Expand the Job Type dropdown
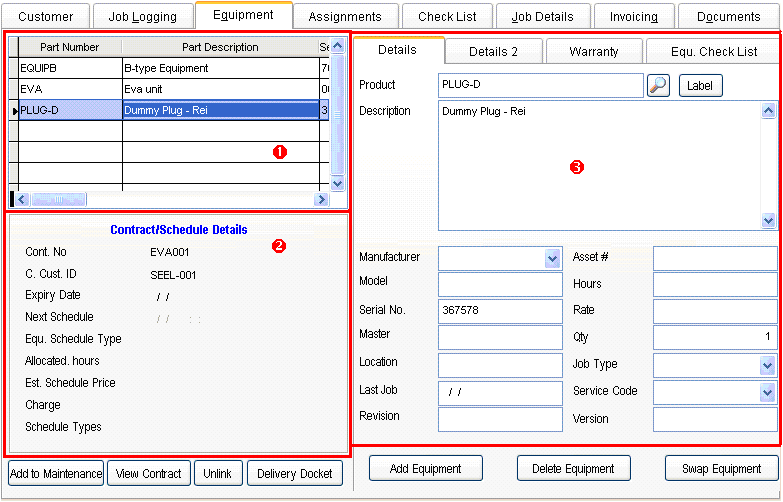Viewport: 783px width, 502px height. pos(767,366)
